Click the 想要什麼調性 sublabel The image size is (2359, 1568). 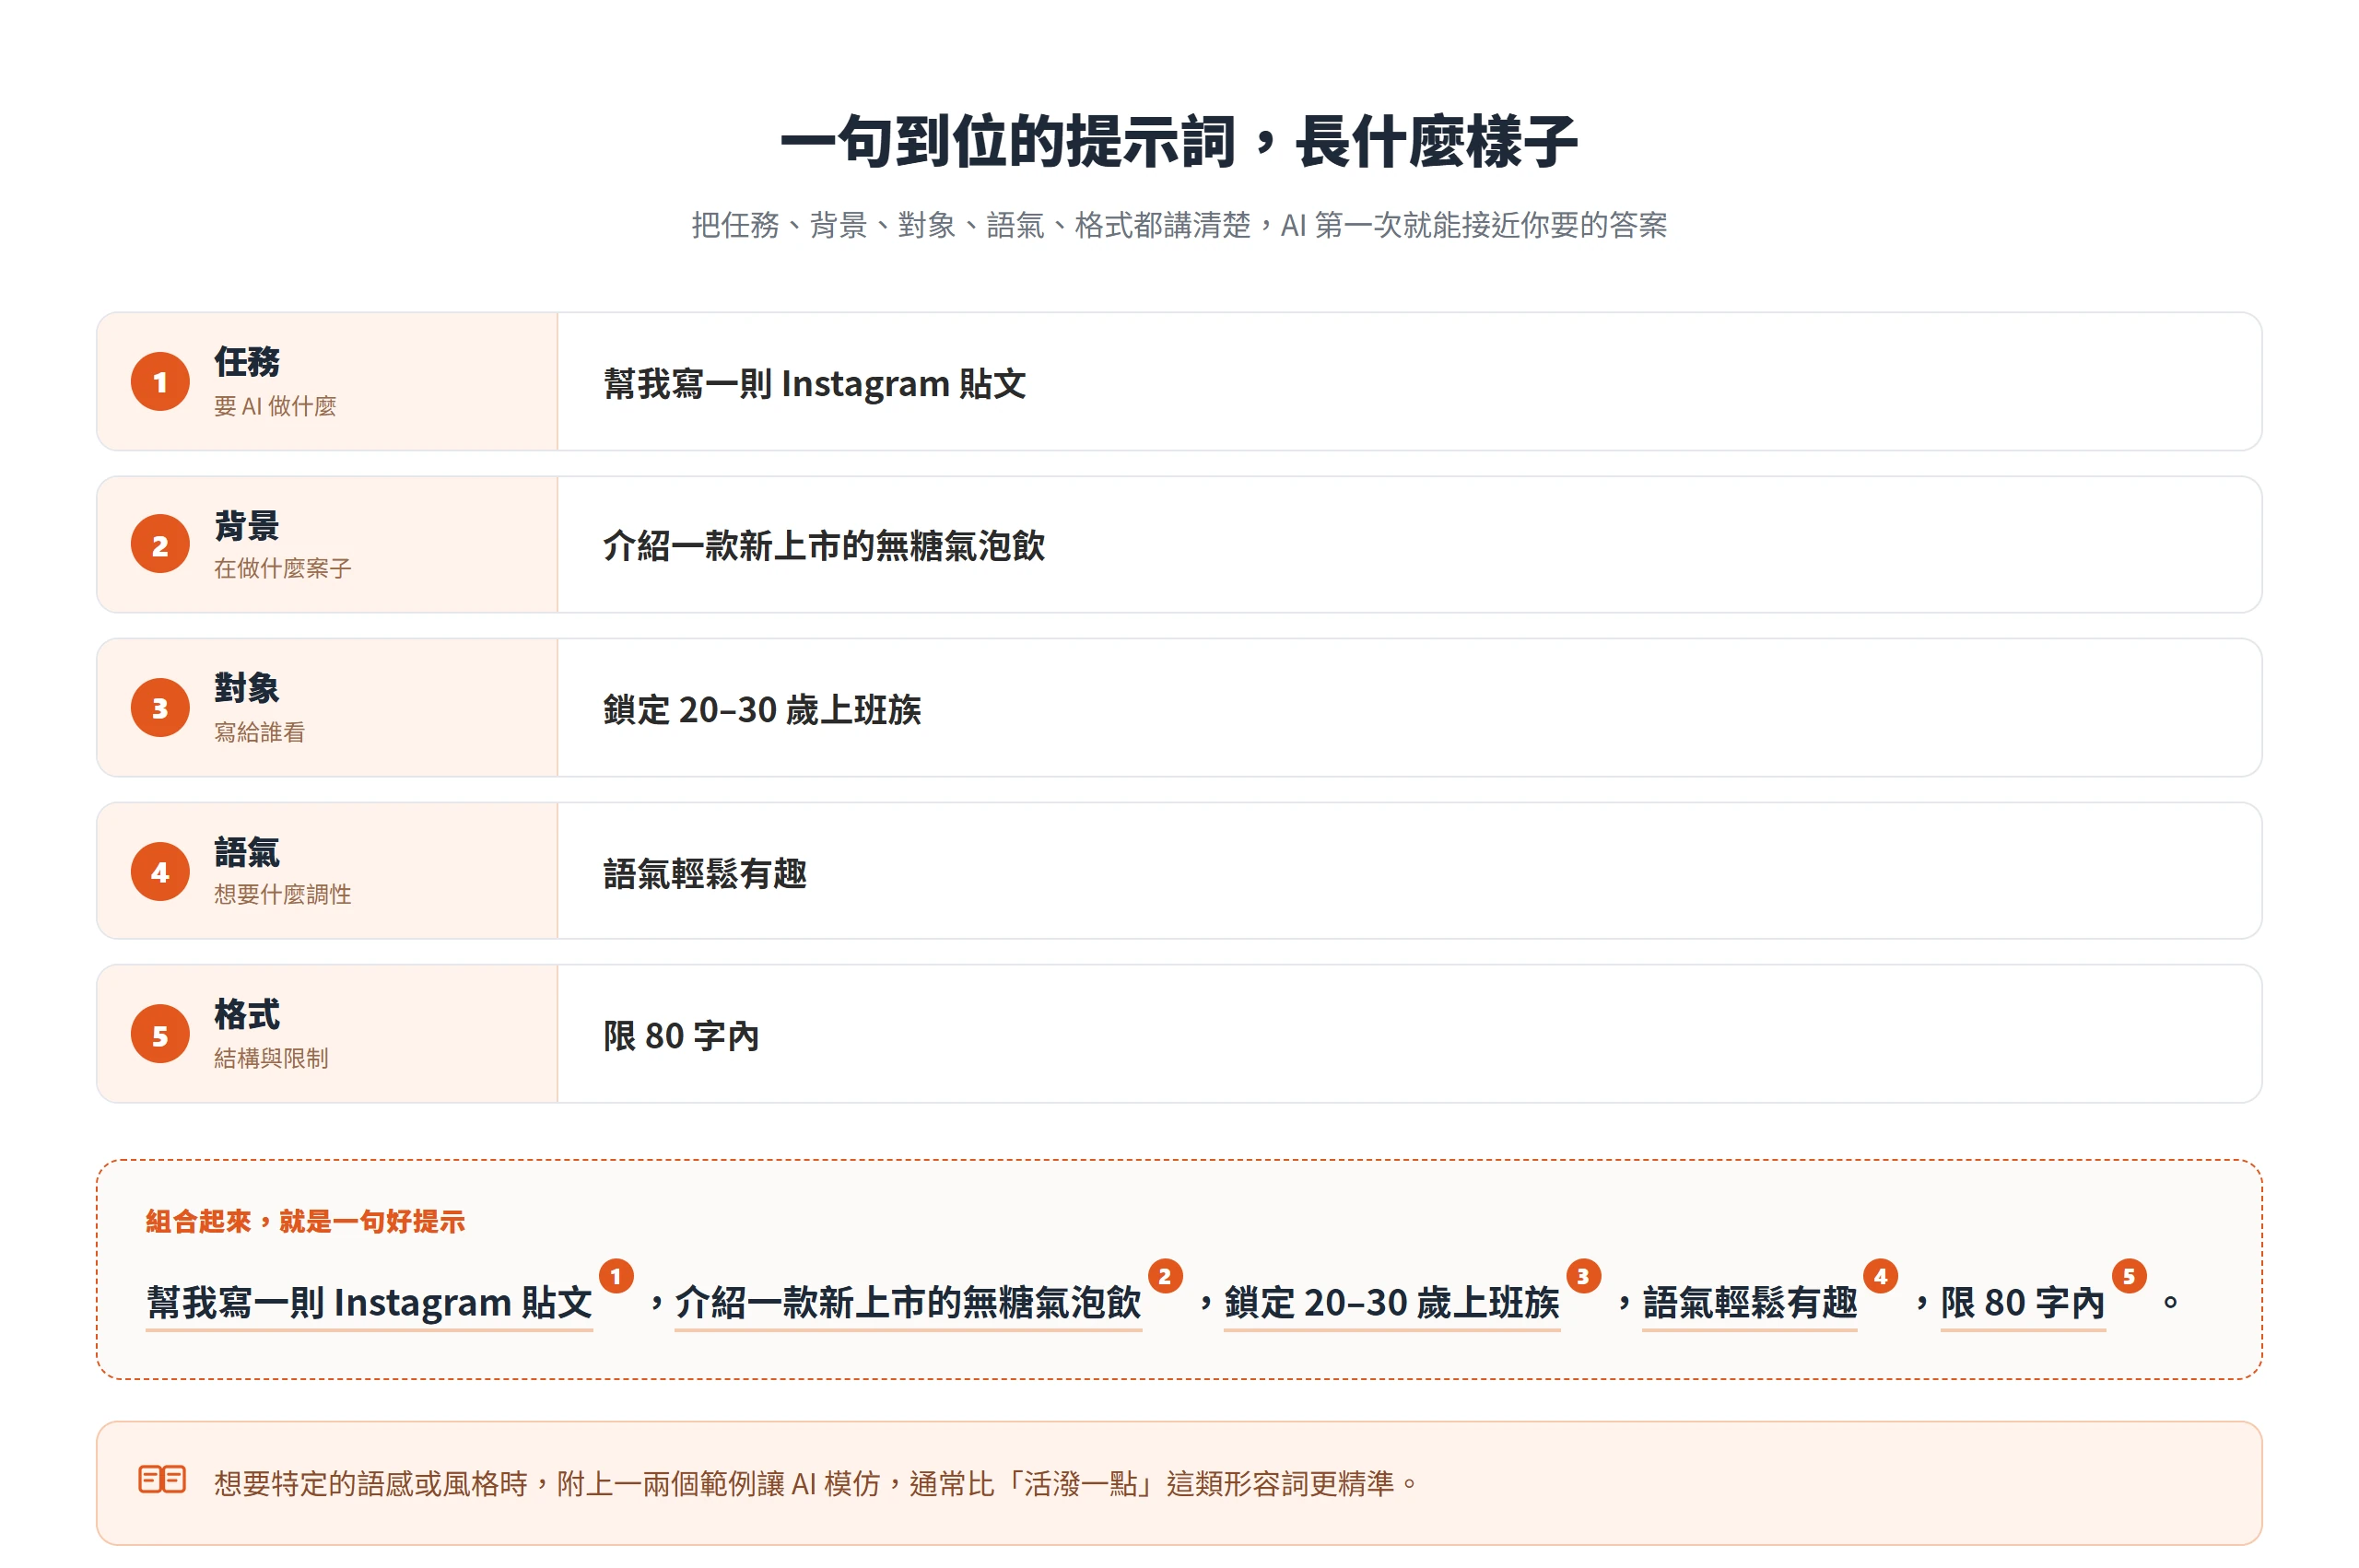click(283, 895)
